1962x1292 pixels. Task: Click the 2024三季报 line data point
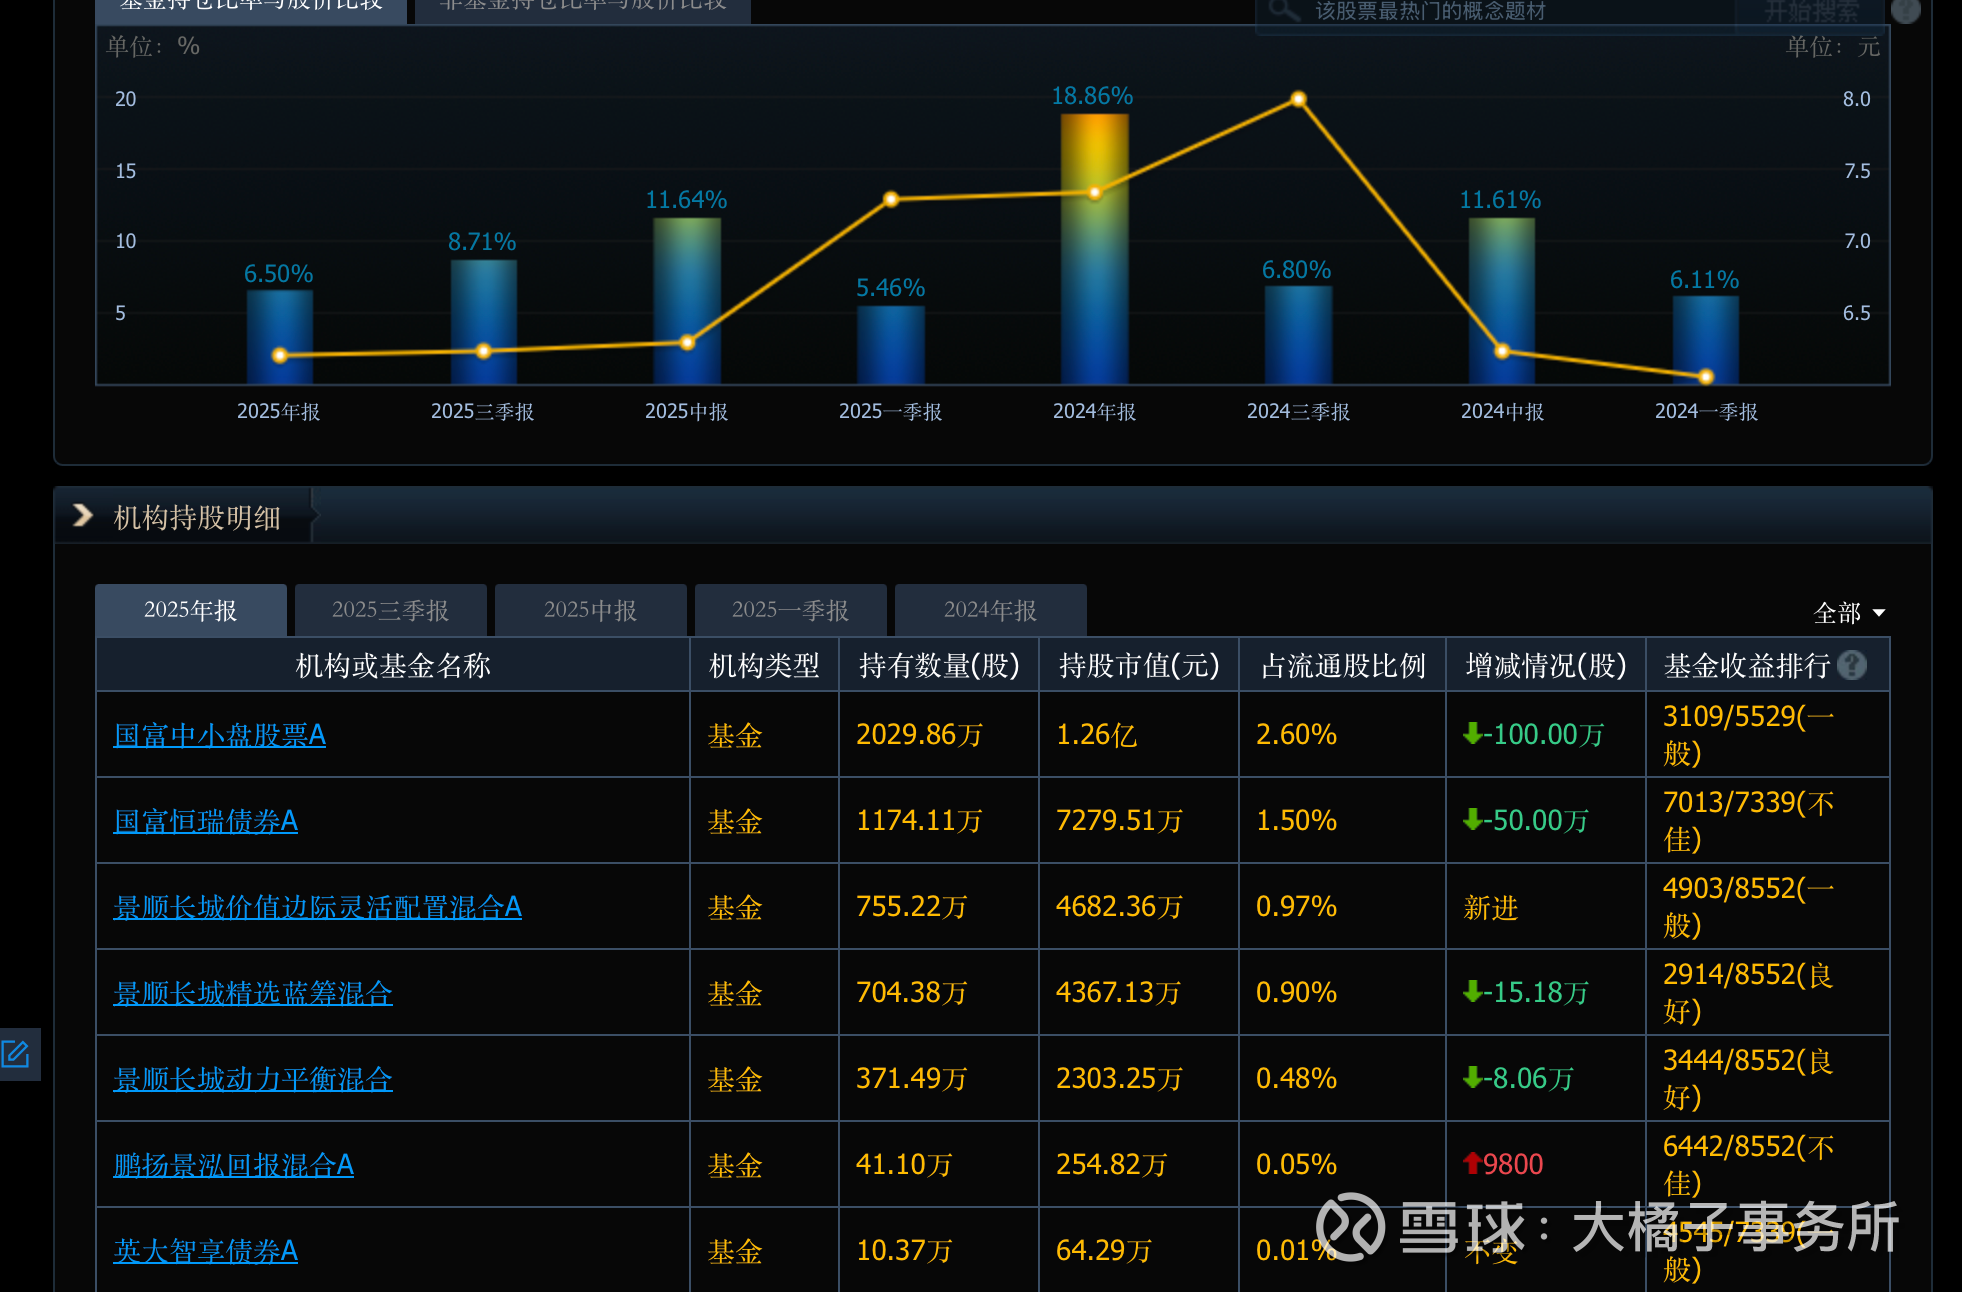click(x=1298, y=99)
